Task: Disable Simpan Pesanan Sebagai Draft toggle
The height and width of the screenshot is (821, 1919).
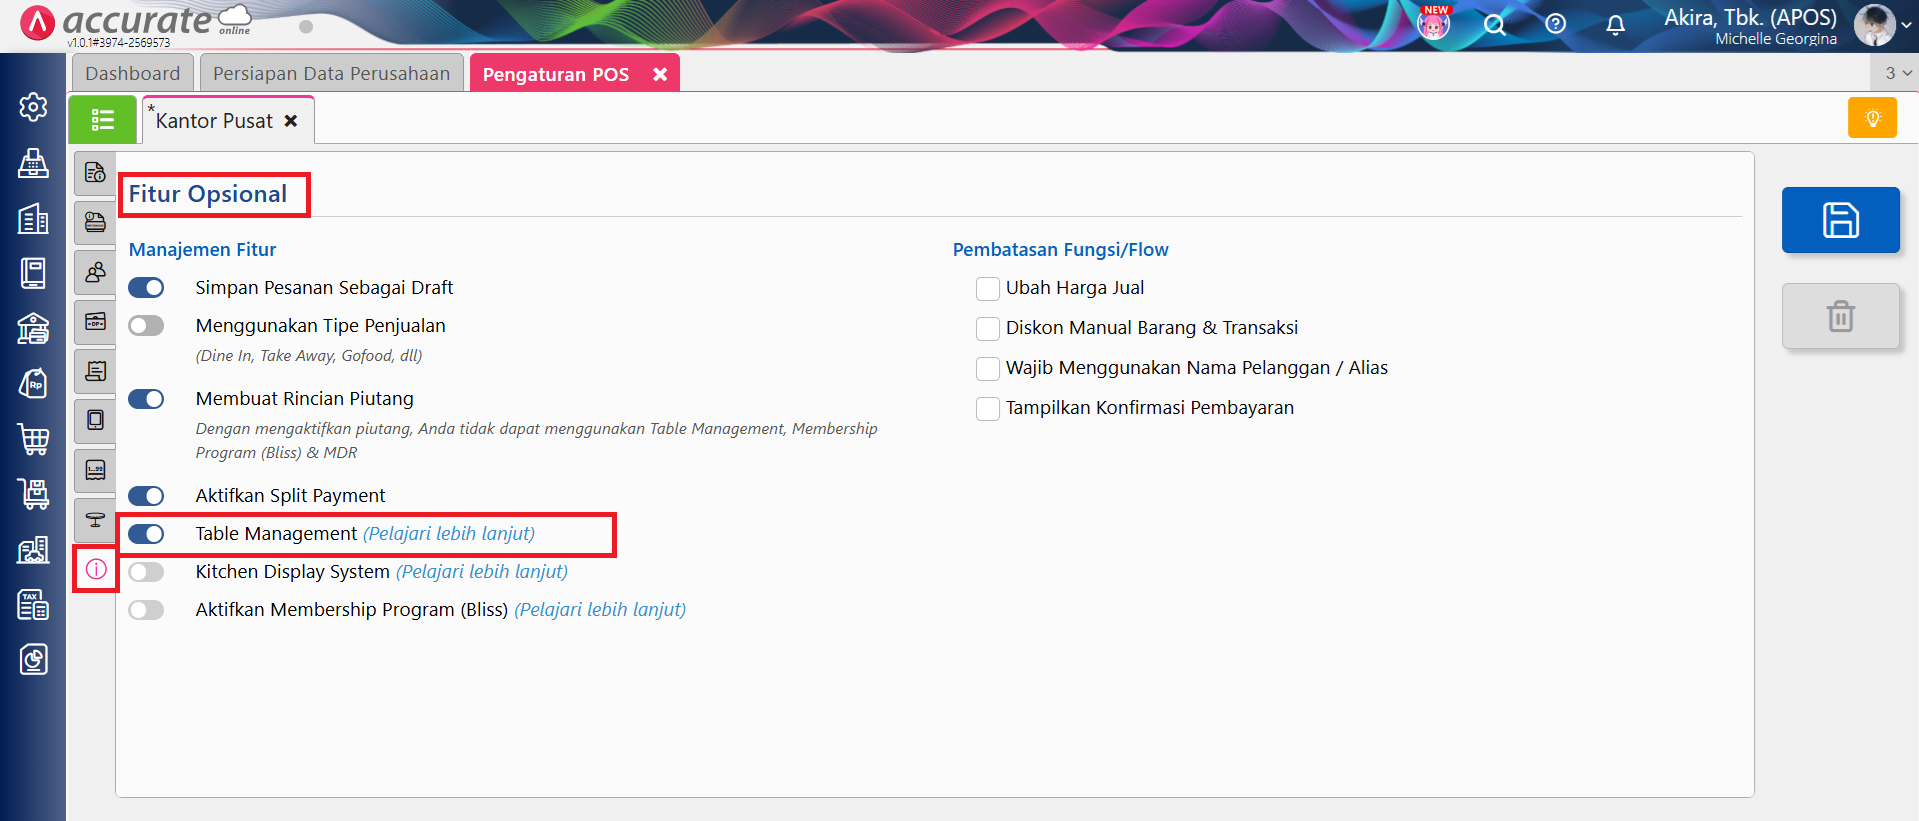Action: tap(146, 288)
